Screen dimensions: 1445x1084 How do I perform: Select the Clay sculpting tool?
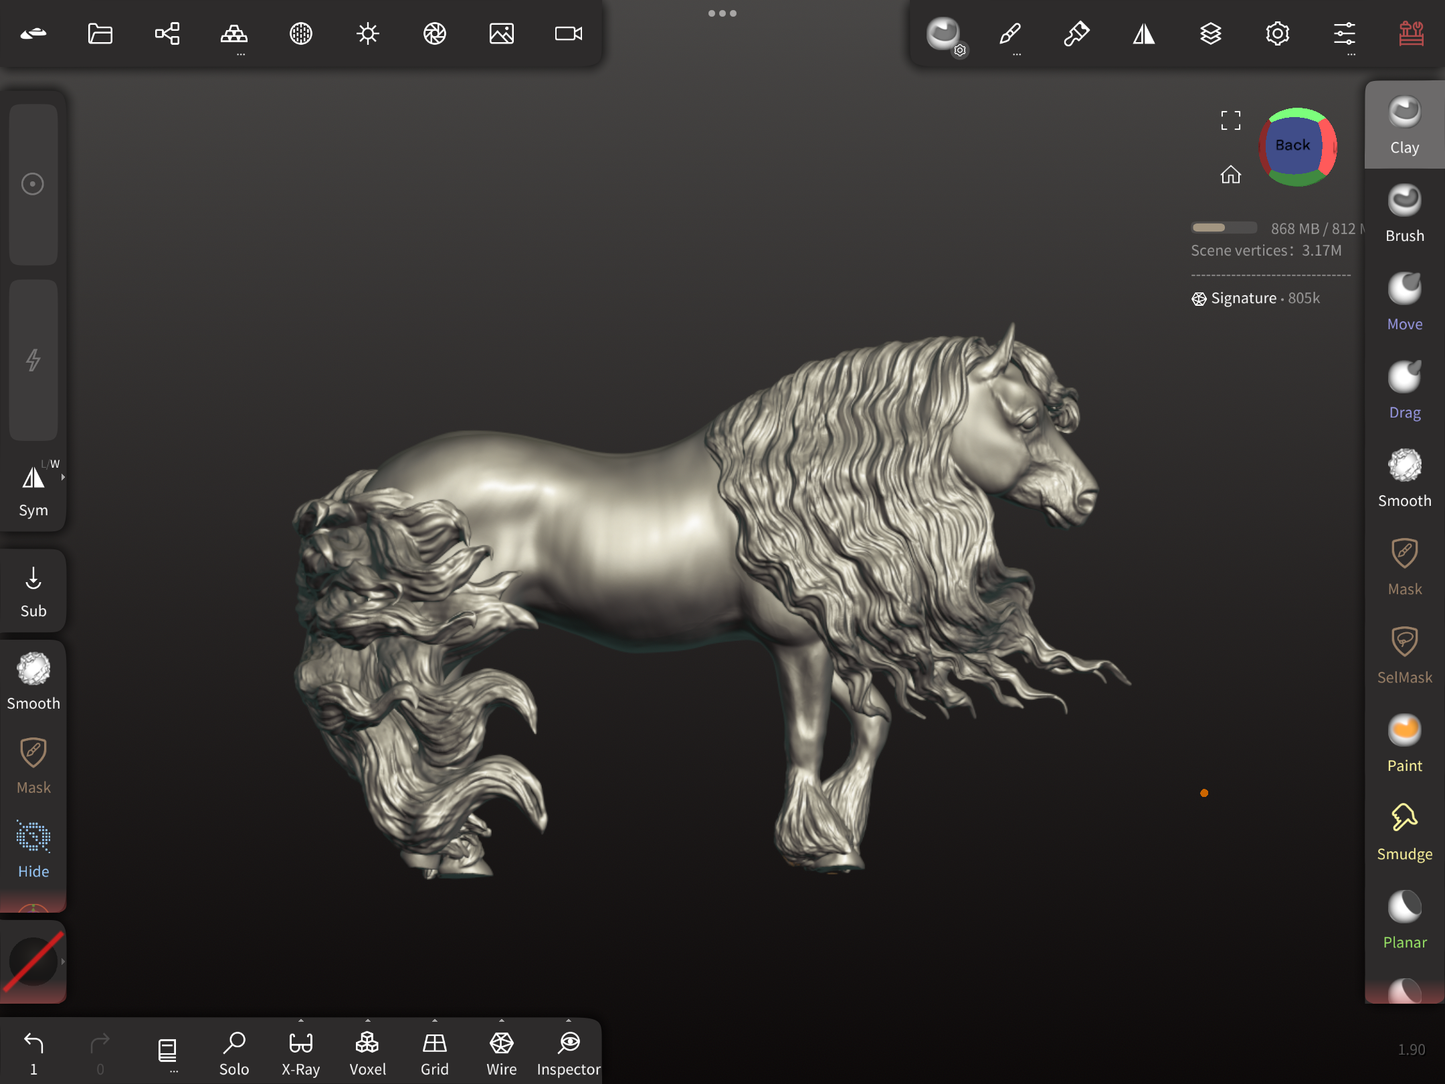[x=1404, y=125]
